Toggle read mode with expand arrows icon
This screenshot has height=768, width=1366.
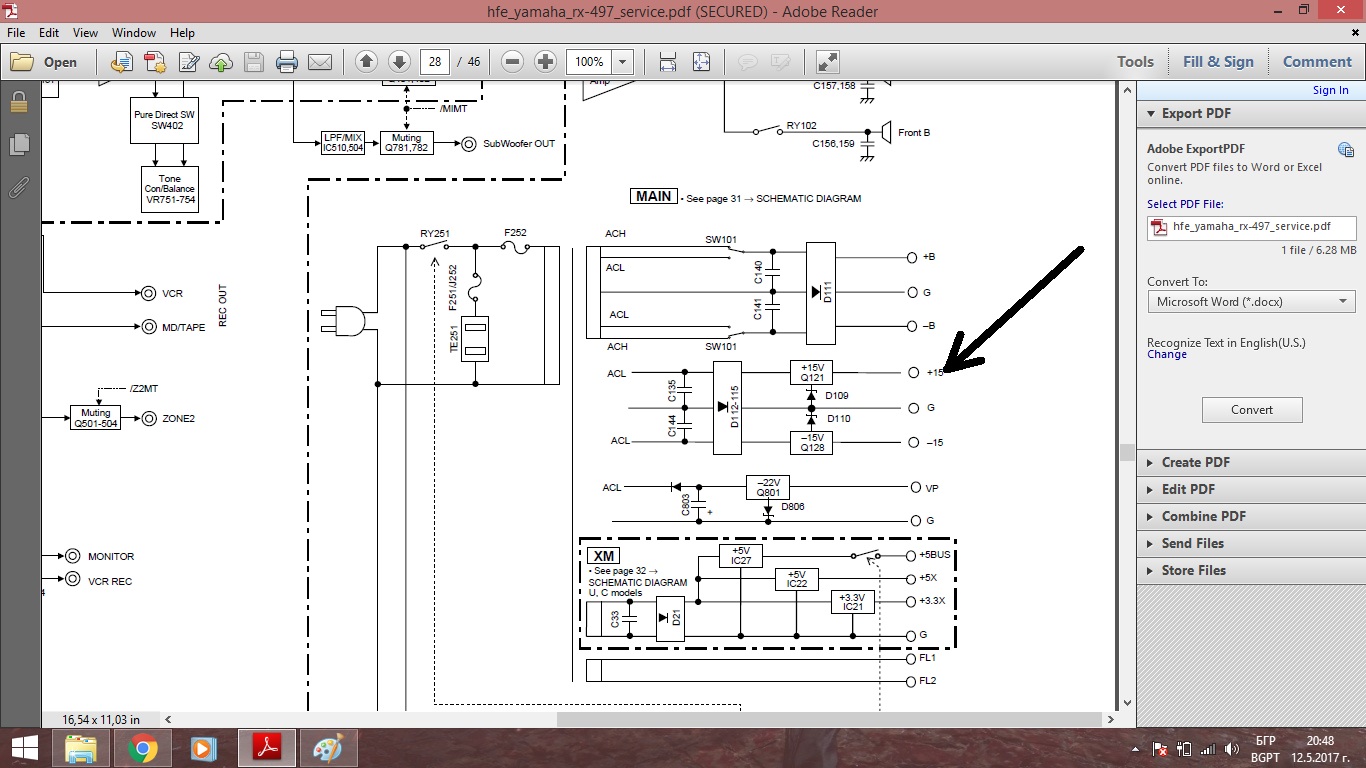pos(827,62)
